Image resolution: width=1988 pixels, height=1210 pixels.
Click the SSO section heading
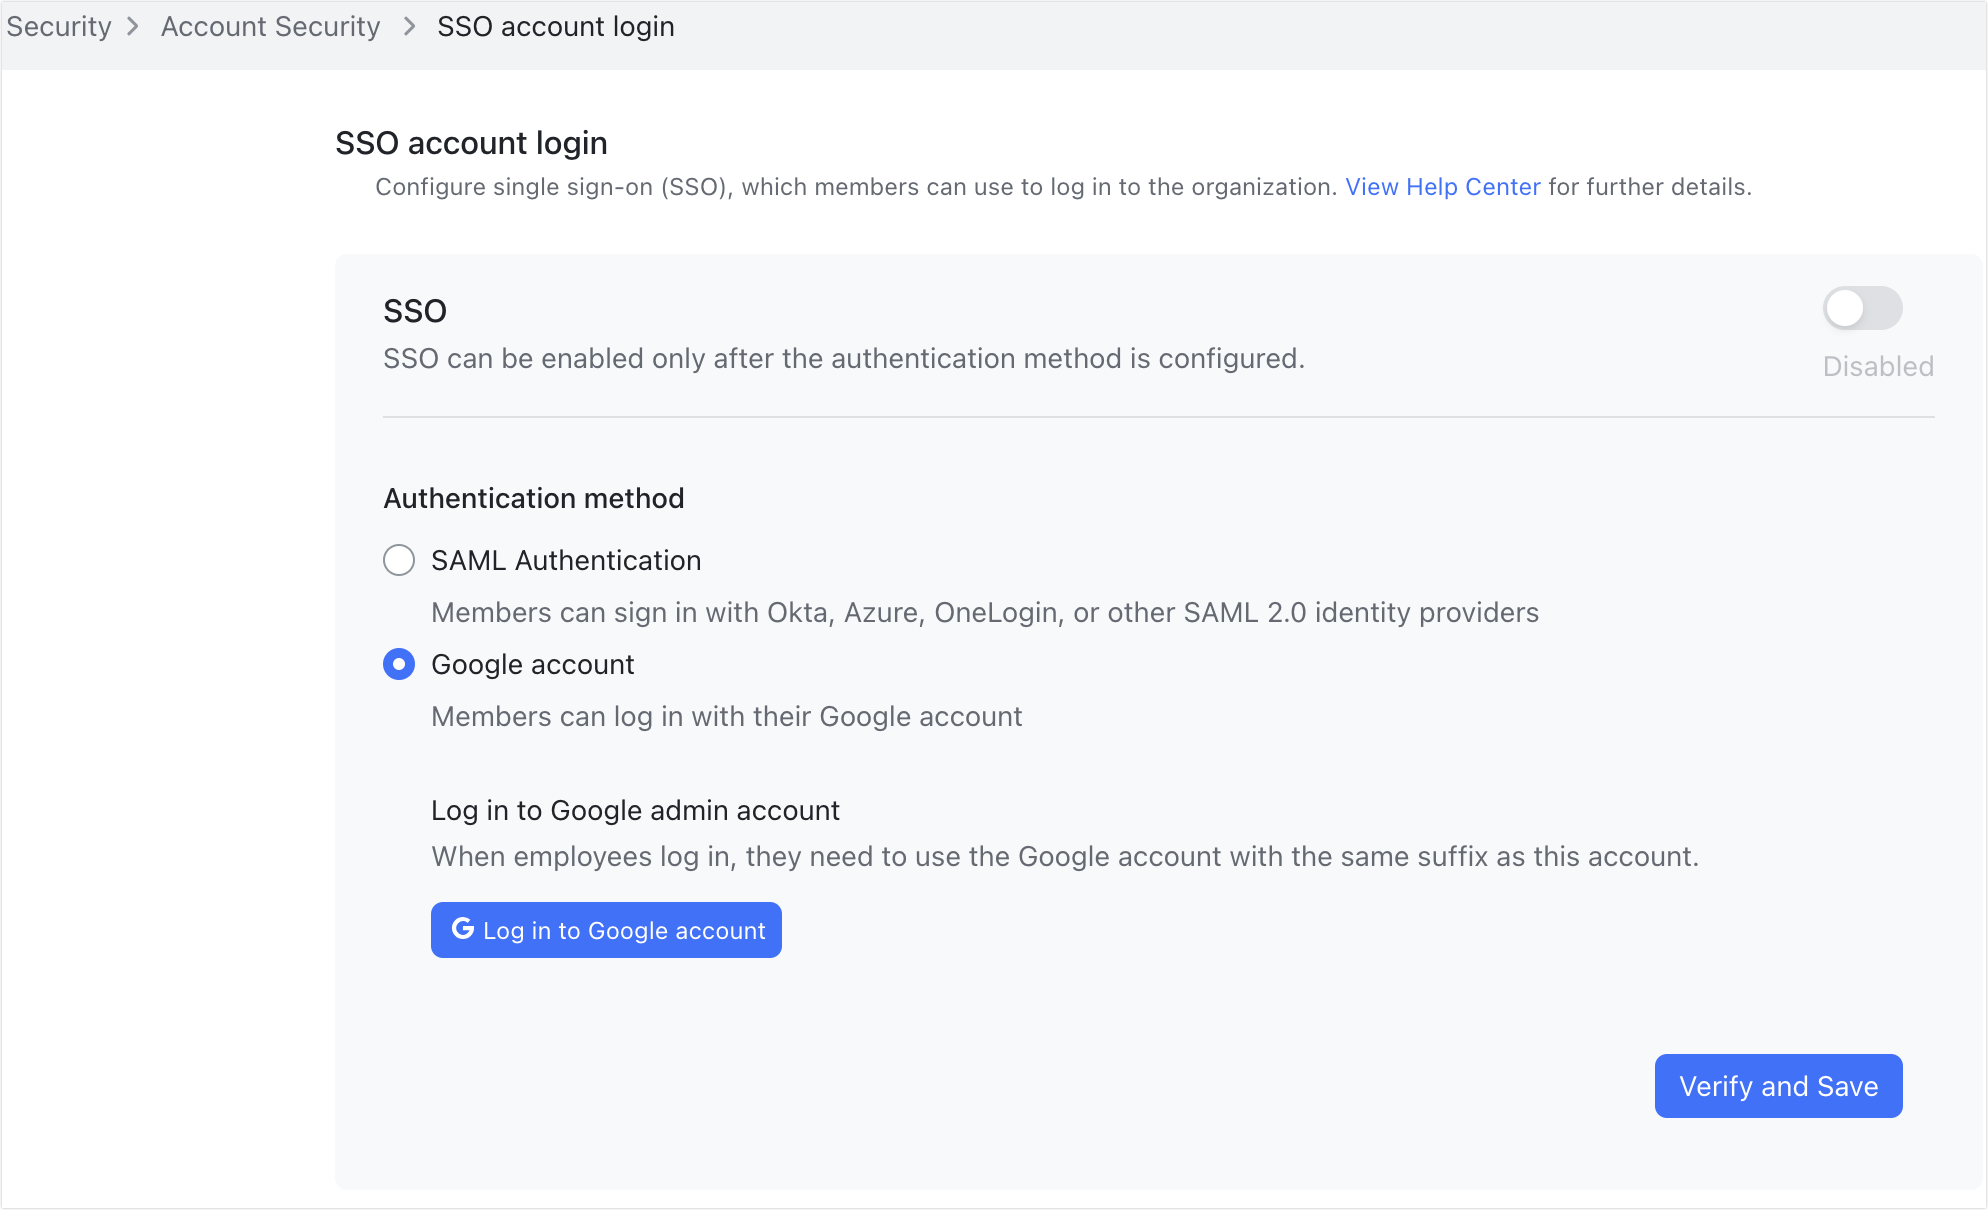point(414,311)
